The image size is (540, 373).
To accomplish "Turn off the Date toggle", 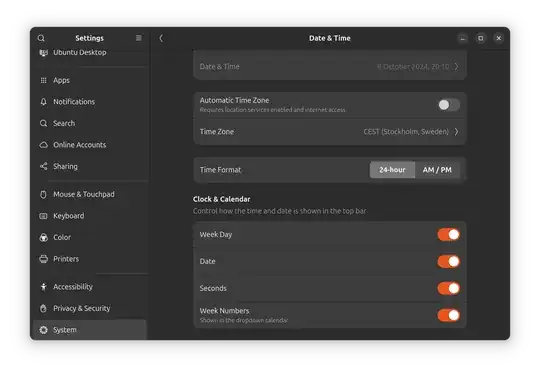I will pyautogui.click(x=449, y=261).
